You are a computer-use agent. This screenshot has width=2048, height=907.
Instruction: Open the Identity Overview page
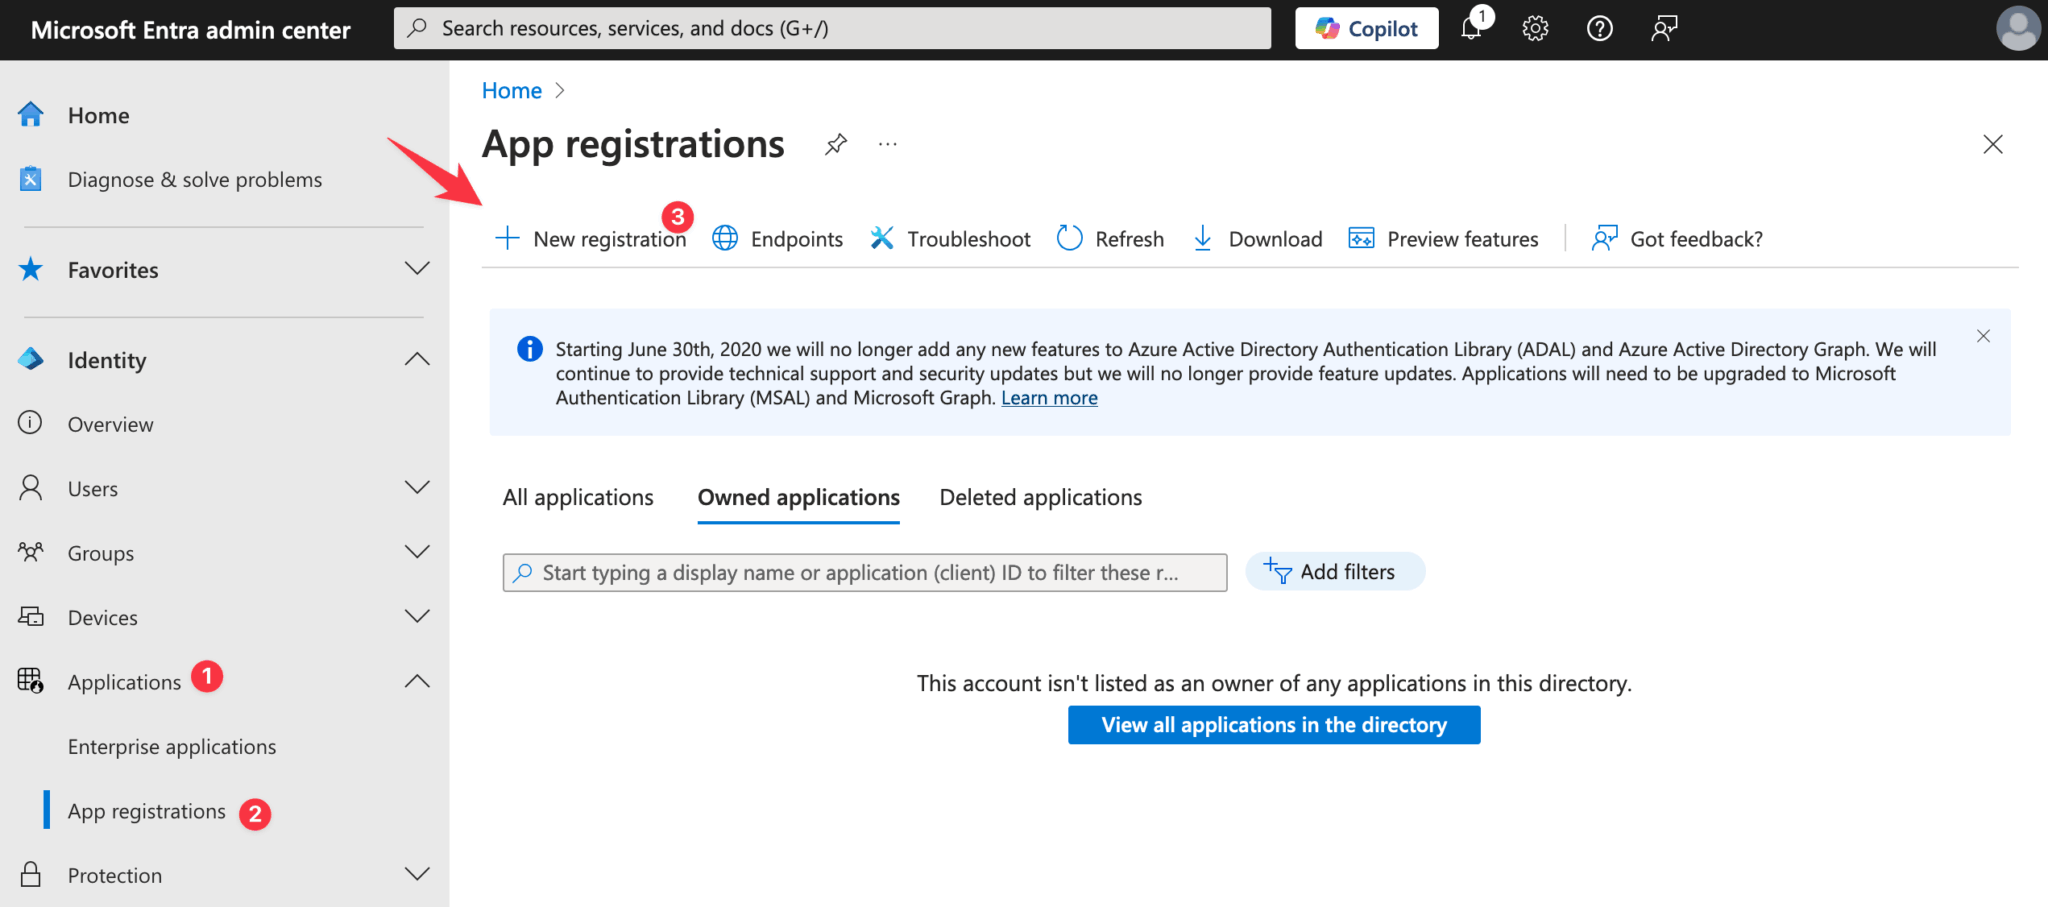[x=110, y=424]
